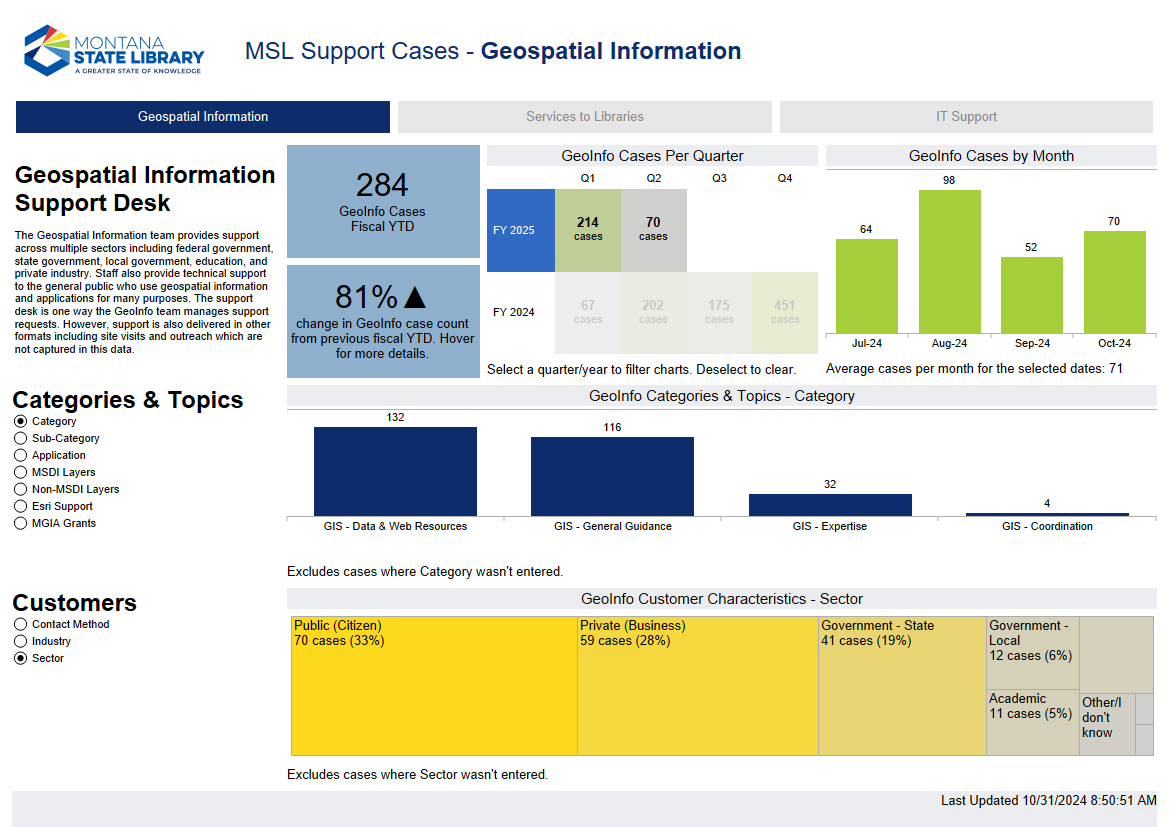Click the GIS - Data & Web Resources bar
This screenshot has width=1169, height=827.
tap(394, 470)
